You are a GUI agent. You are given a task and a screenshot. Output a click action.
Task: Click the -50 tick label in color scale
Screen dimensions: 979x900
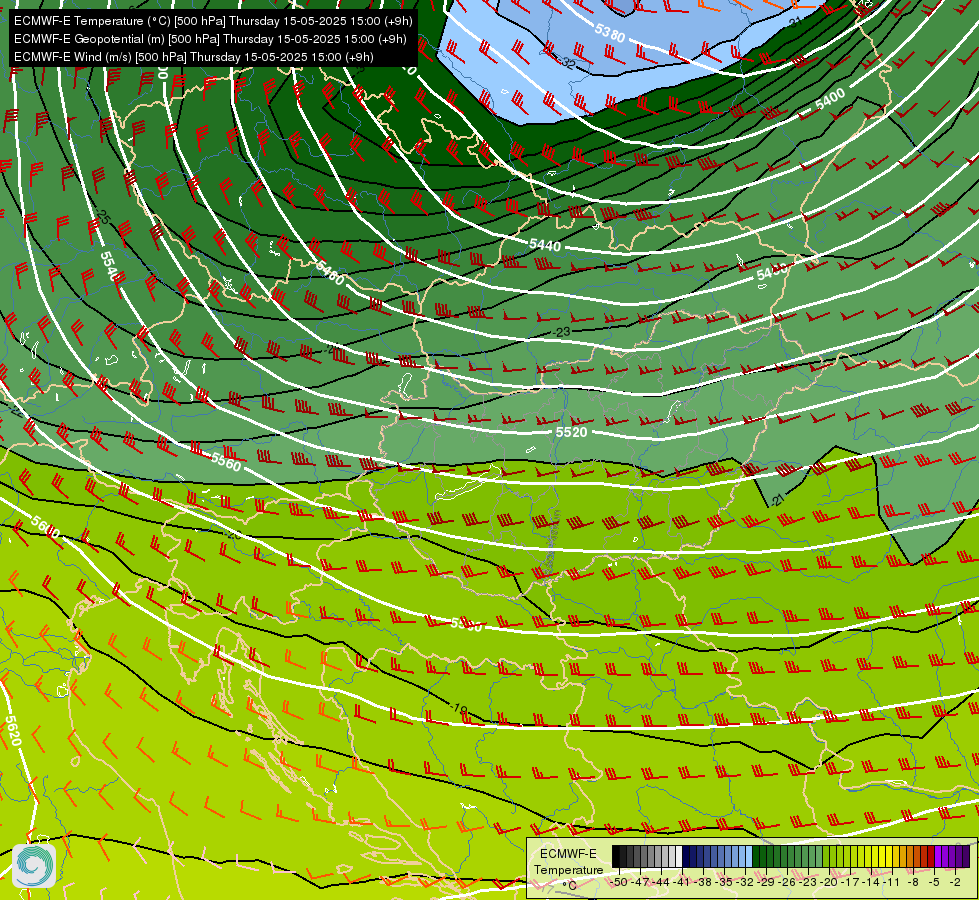point(619,882)
